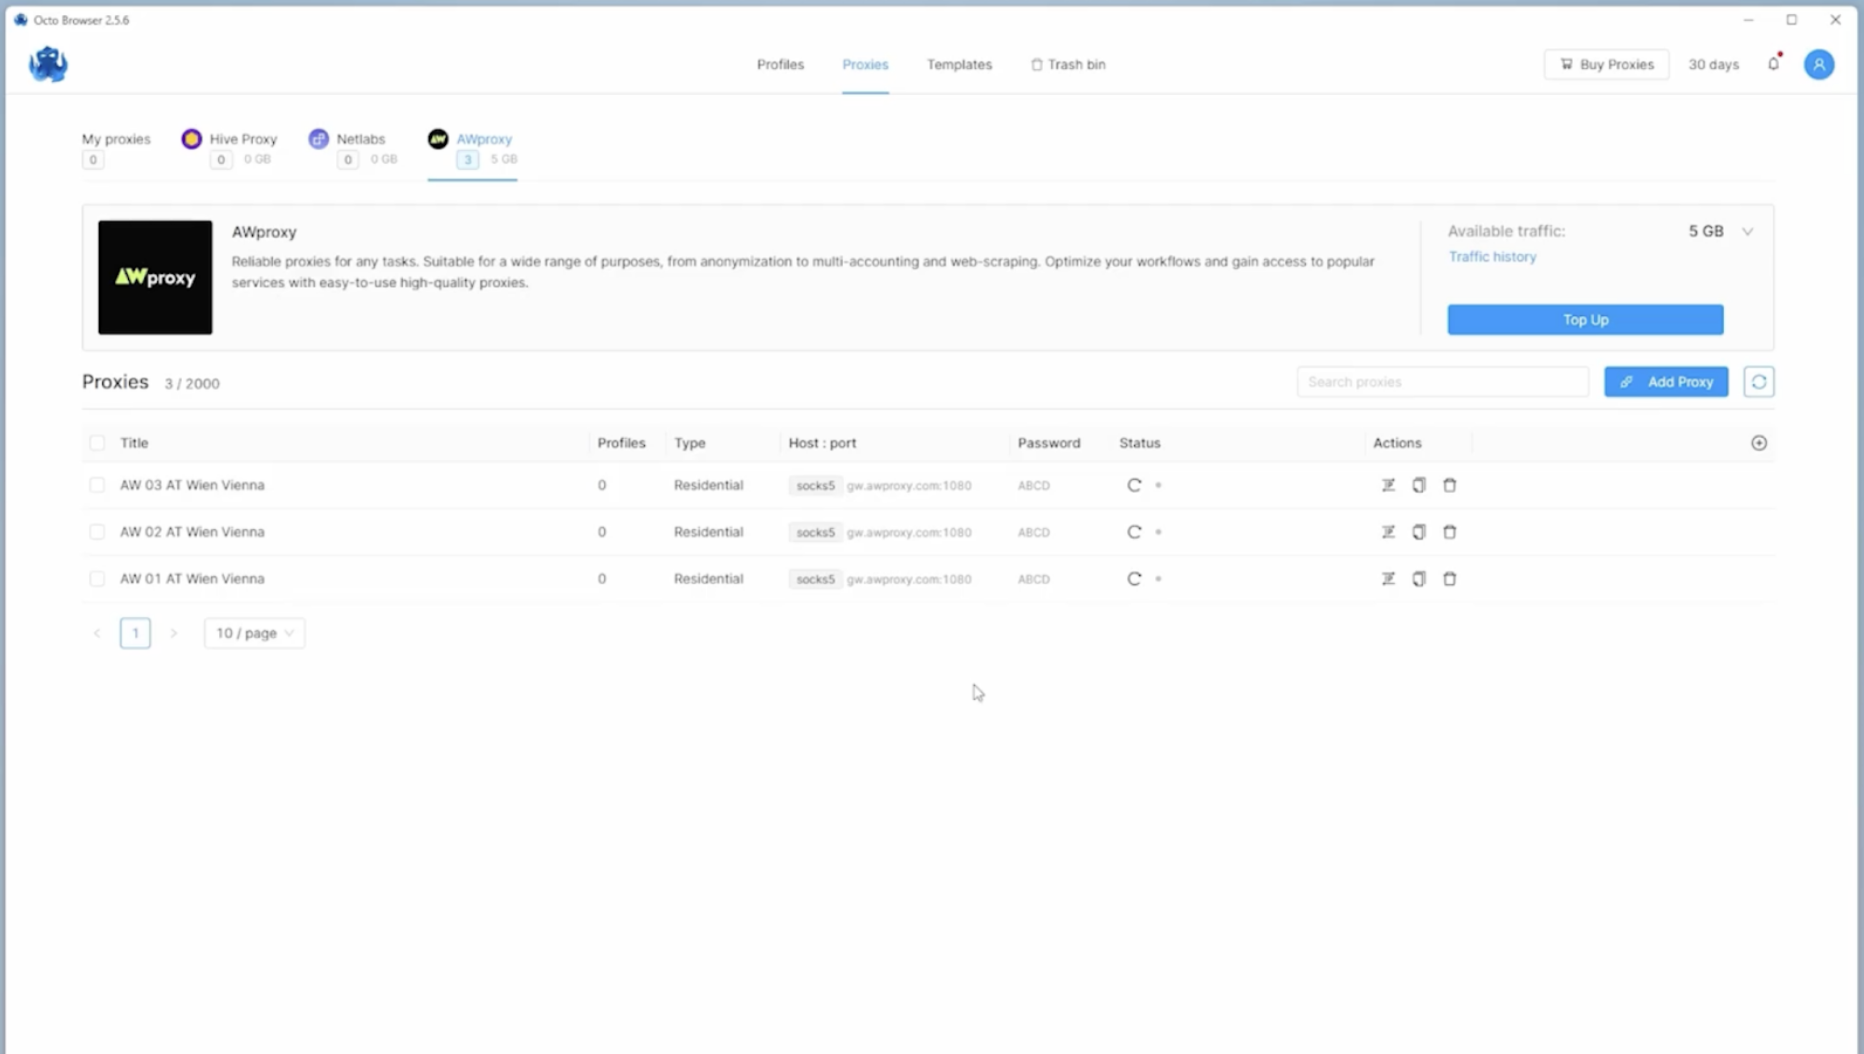
Task: Open the 10 / page dropdown
Action: [254, 633]
